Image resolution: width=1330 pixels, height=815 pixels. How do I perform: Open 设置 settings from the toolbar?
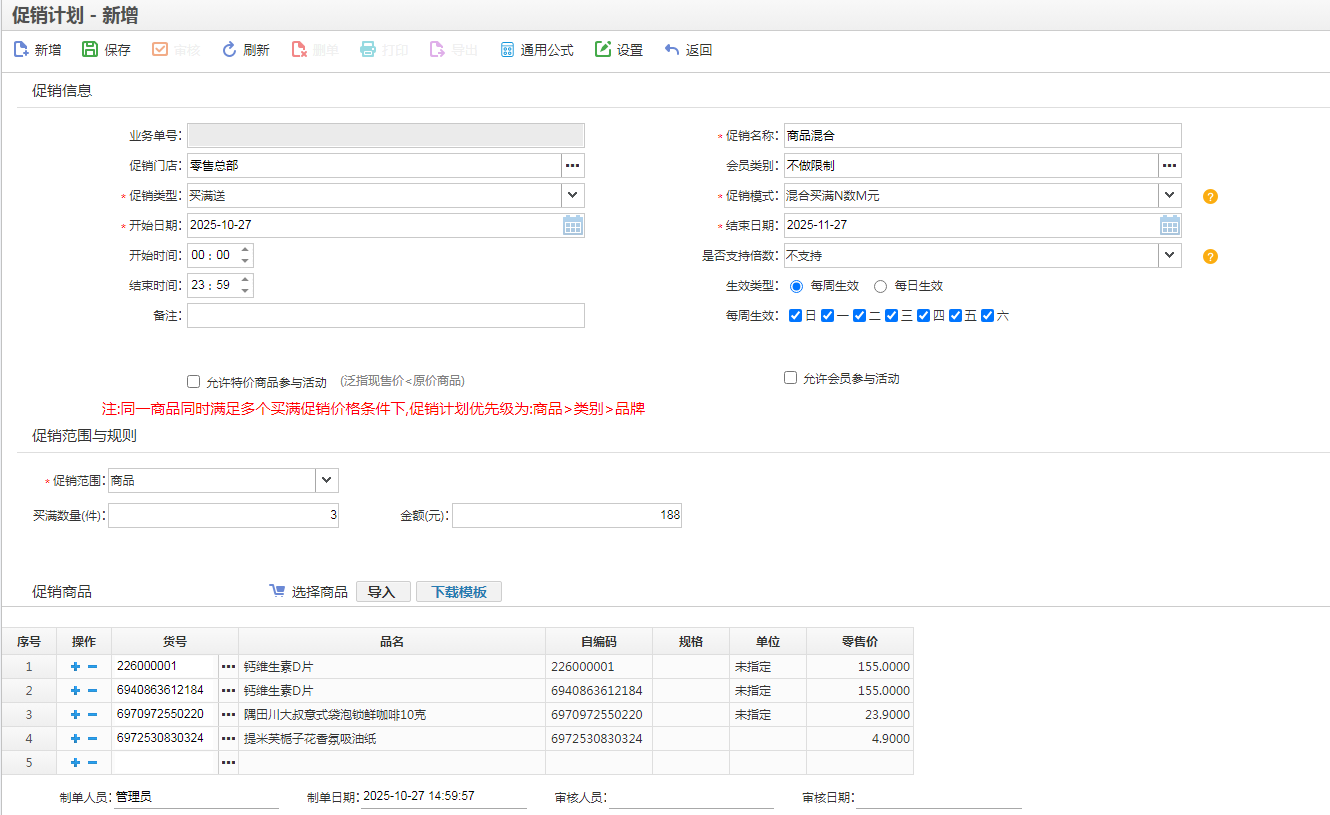(x=603, y=50)
